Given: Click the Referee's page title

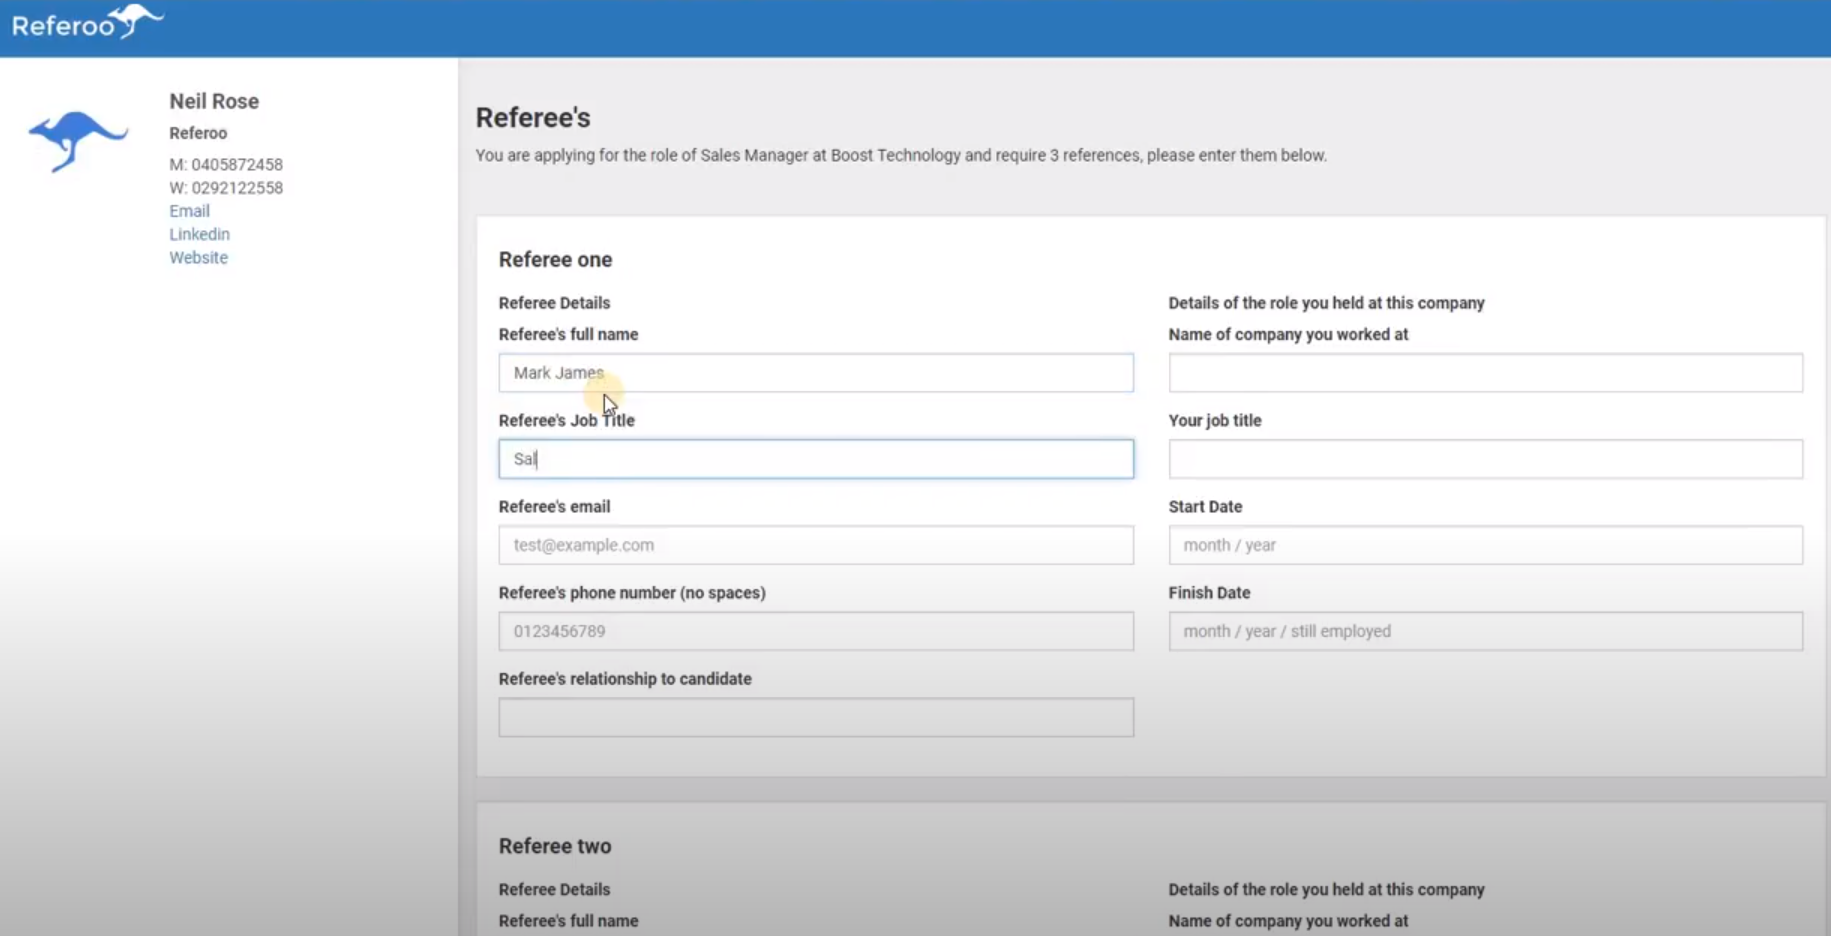Looking at the screenshot, I should 533,118.
